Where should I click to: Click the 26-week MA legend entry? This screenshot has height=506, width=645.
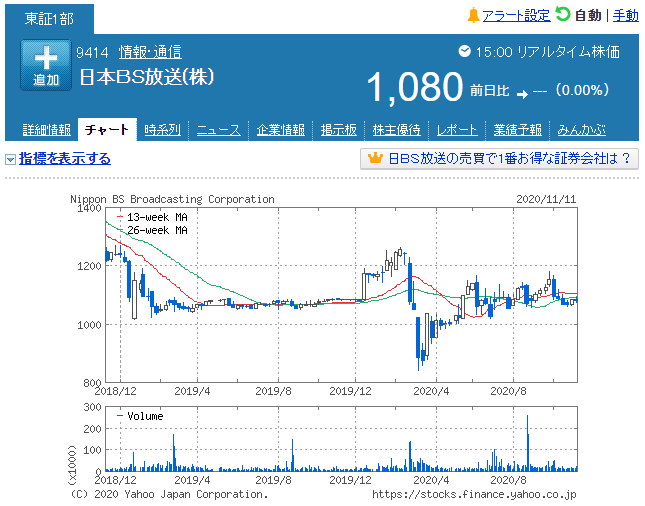coord(152,230)
